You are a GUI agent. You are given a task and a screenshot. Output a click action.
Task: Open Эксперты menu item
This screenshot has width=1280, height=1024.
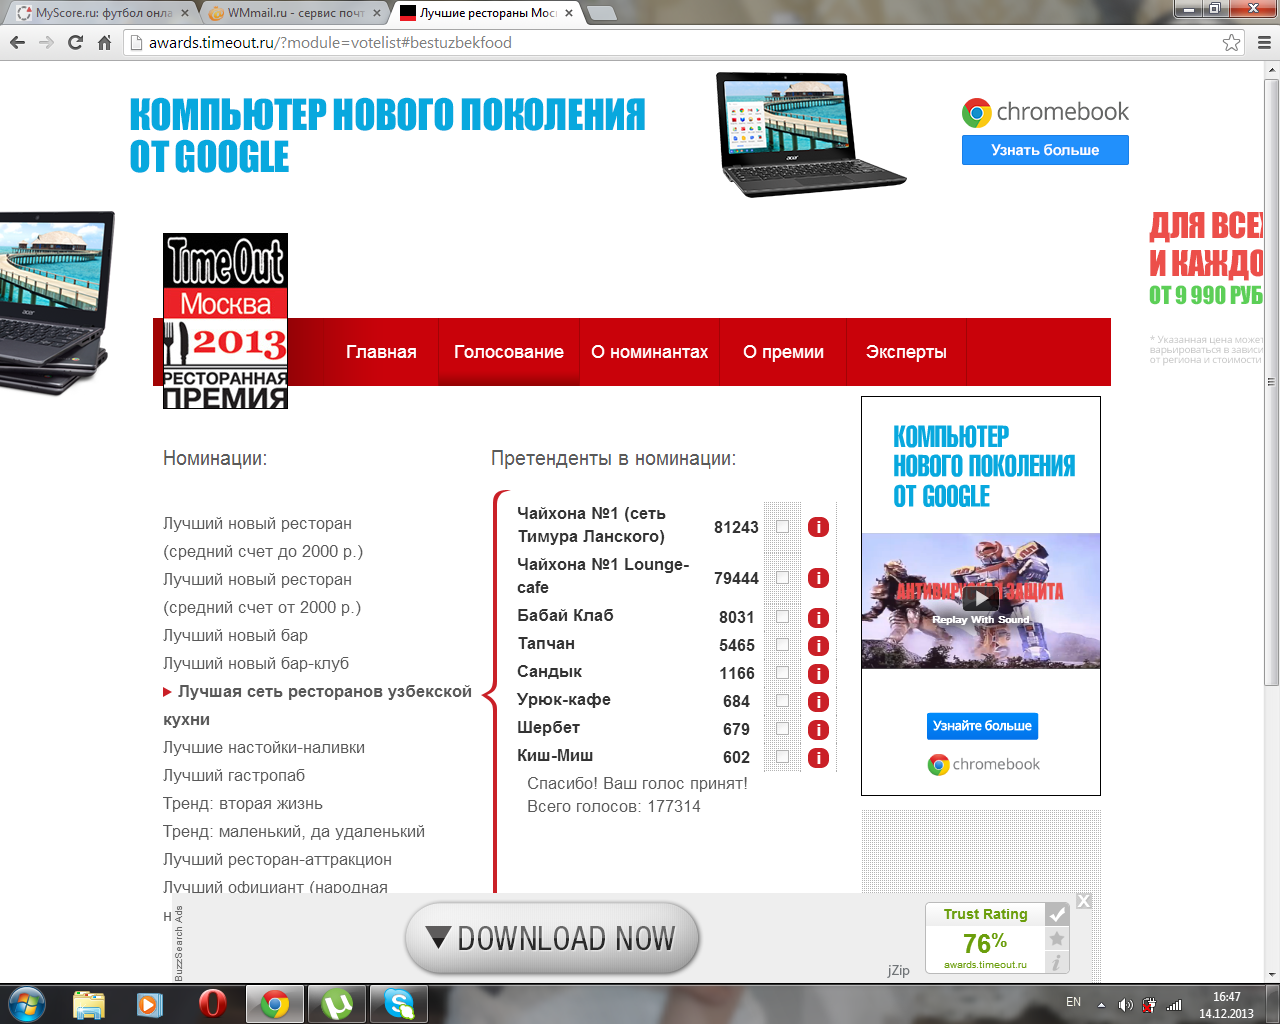click(906, 352)
